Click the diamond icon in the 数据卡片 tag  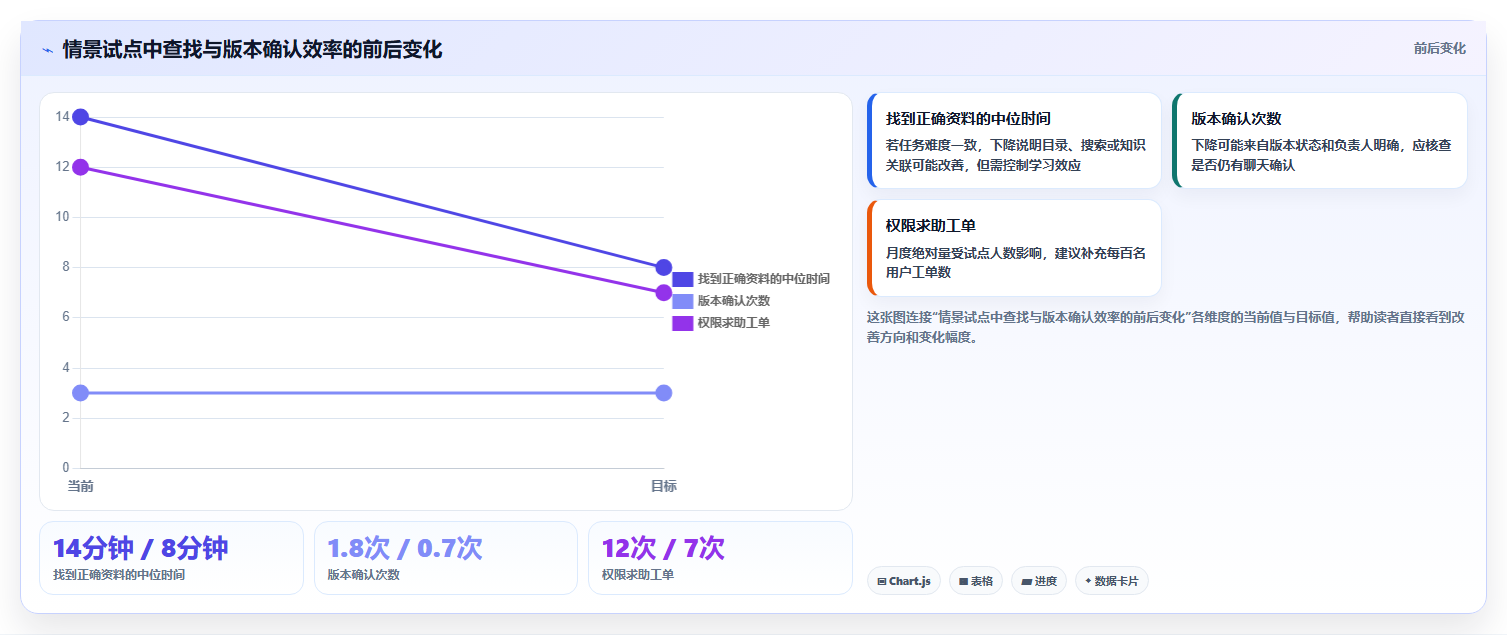(x=1088, y=580)
